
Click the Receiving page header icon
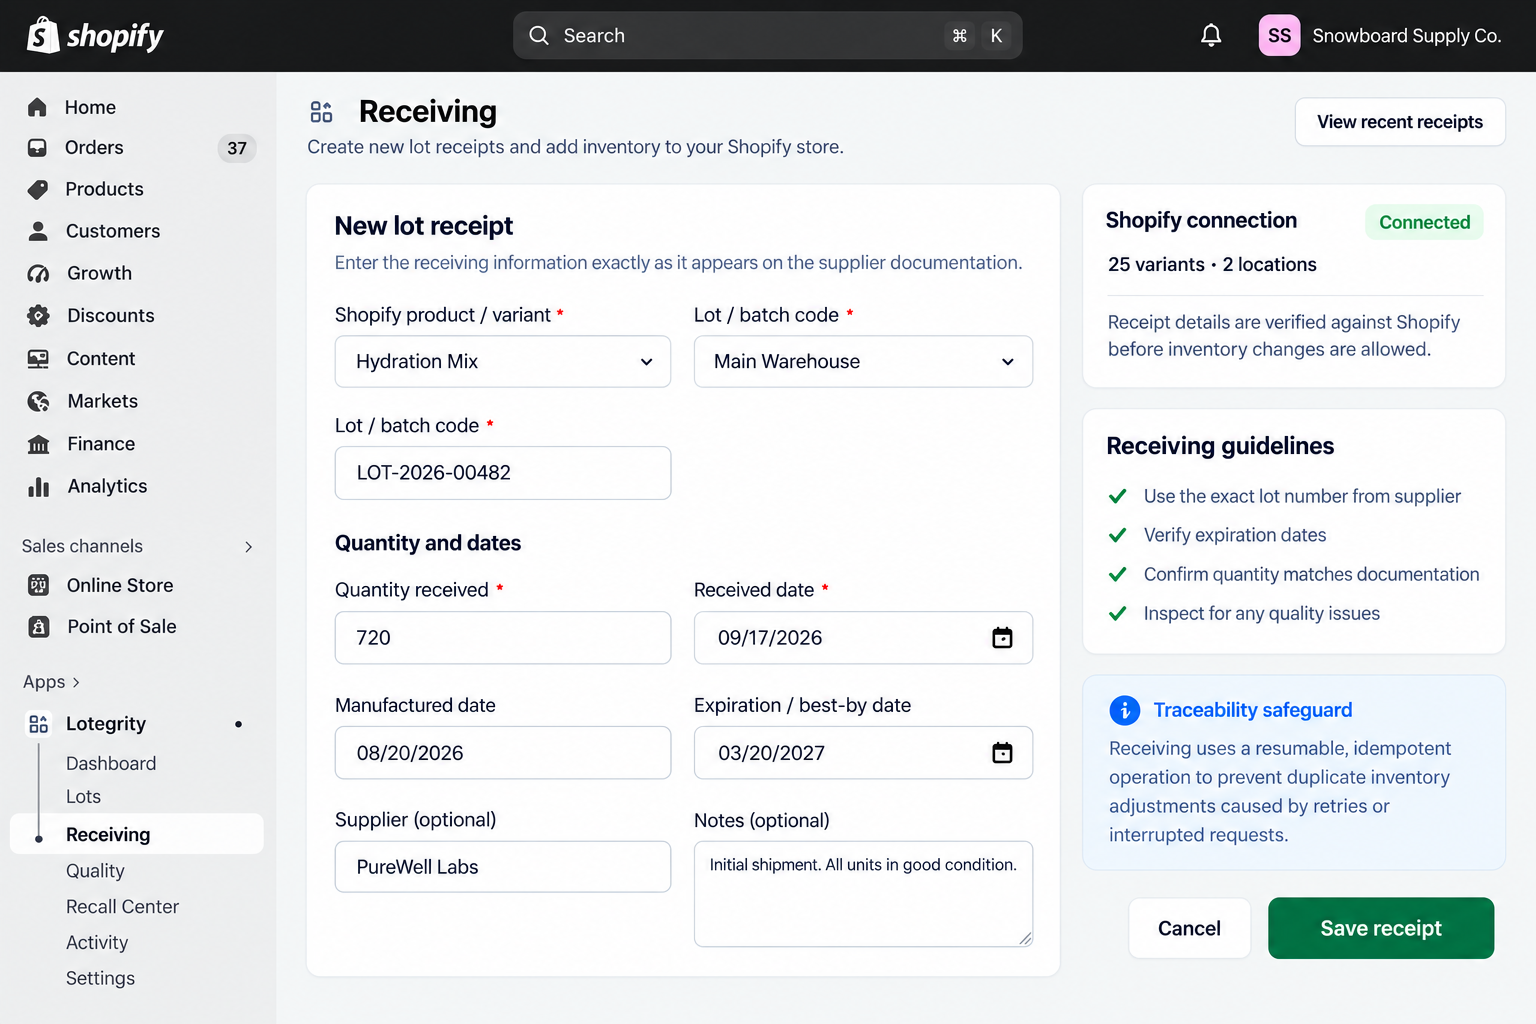321,111
